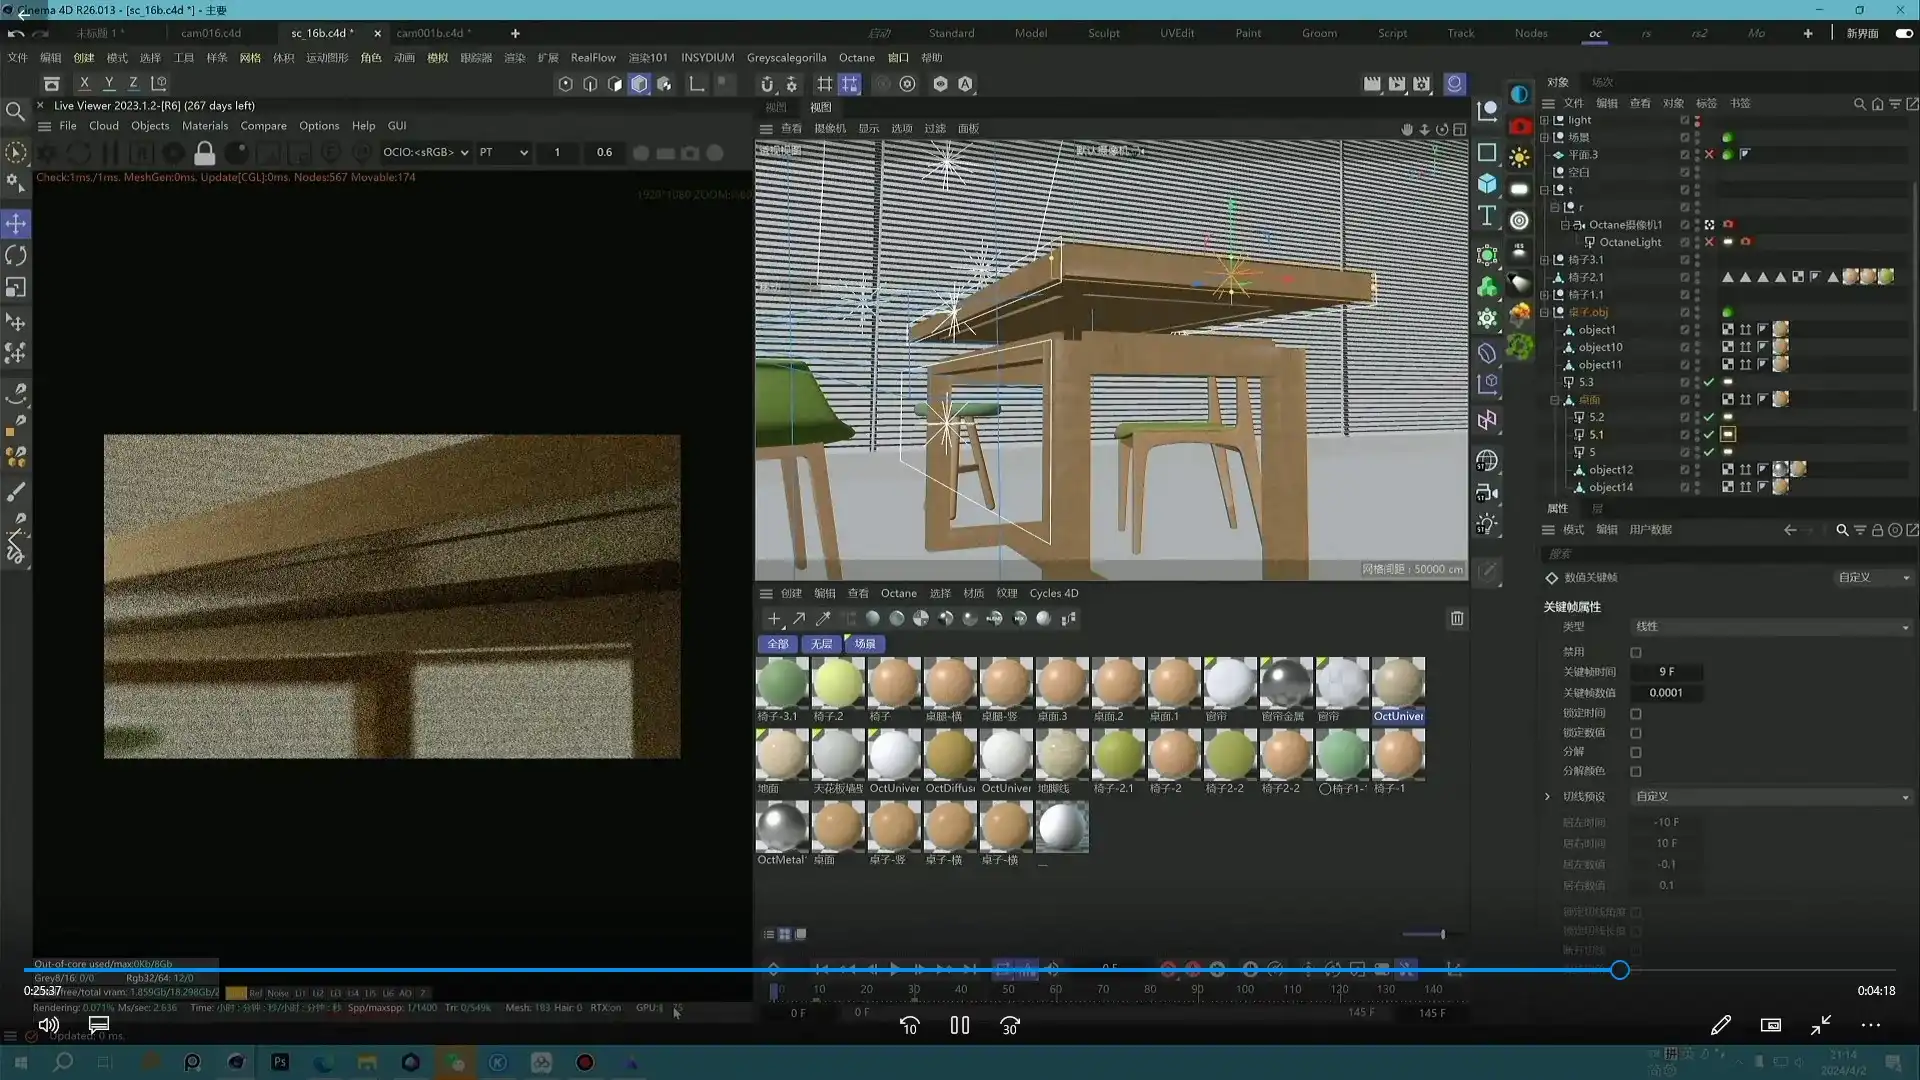Collapse the 桌子.obj hierarchy in the Object Manager
This screenshot has width=1920, height=1080.
1546,312
